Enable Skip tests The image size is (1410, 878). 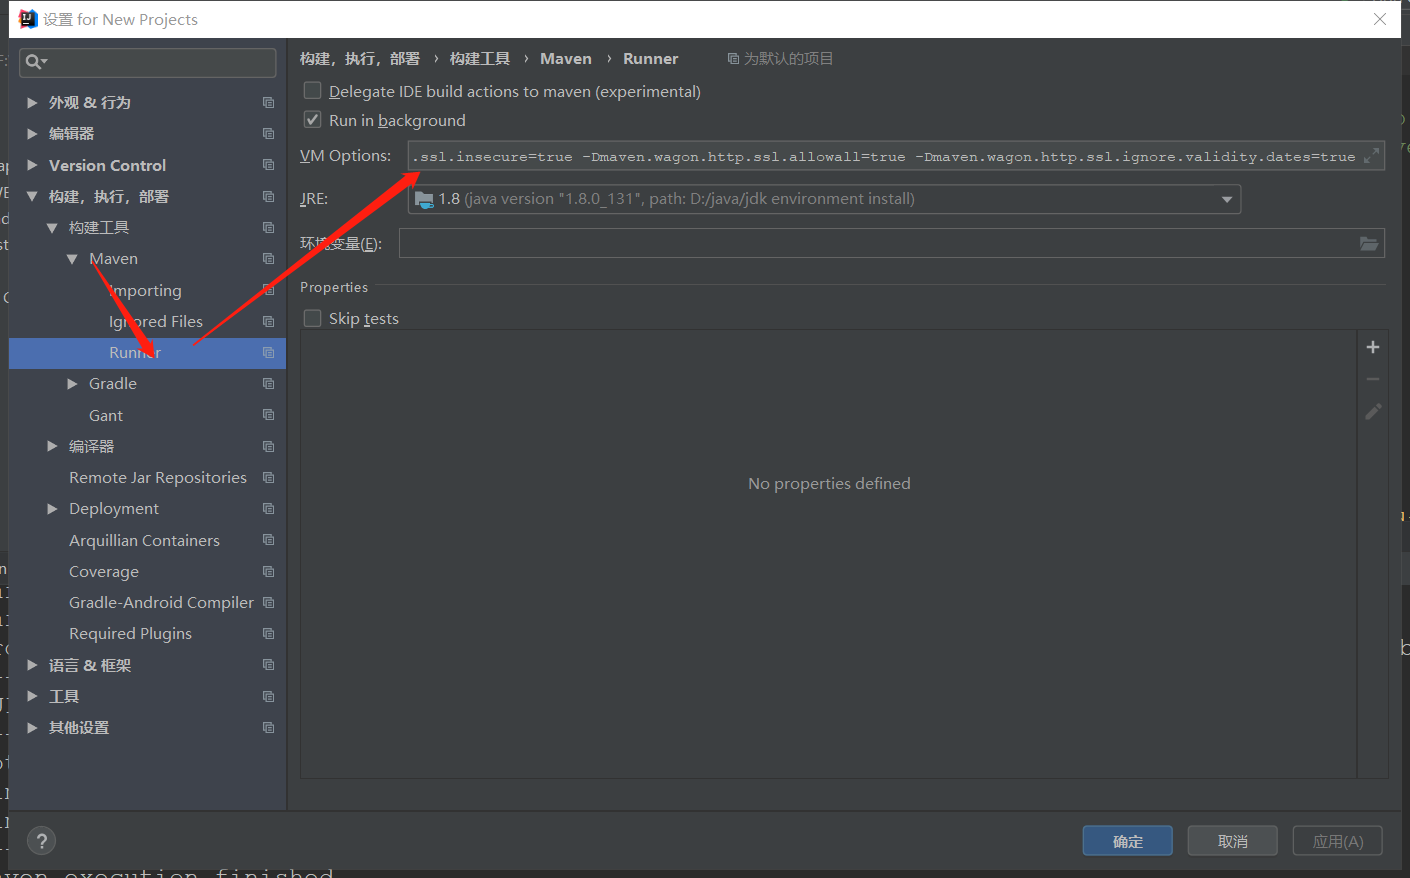point(312,318)
